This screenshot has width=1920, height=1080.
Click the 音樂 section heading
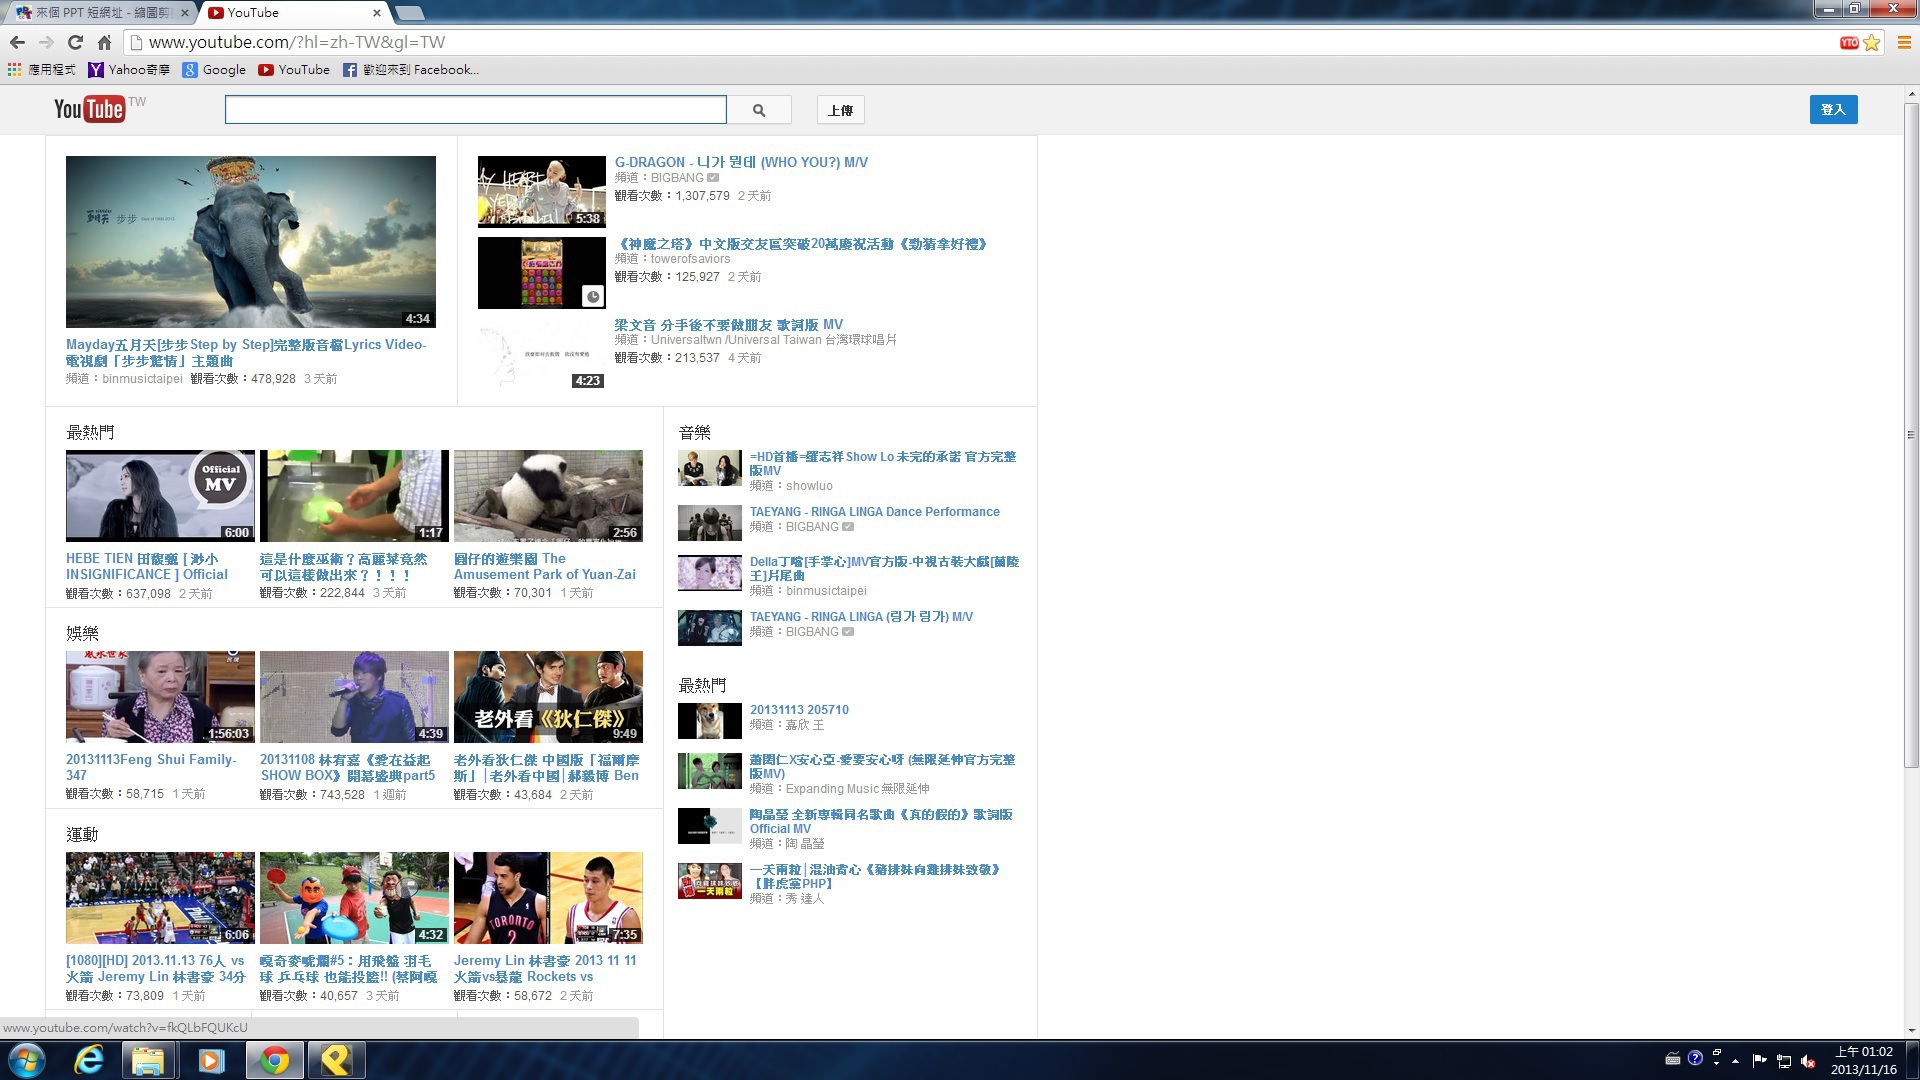[x=694, y=432]
